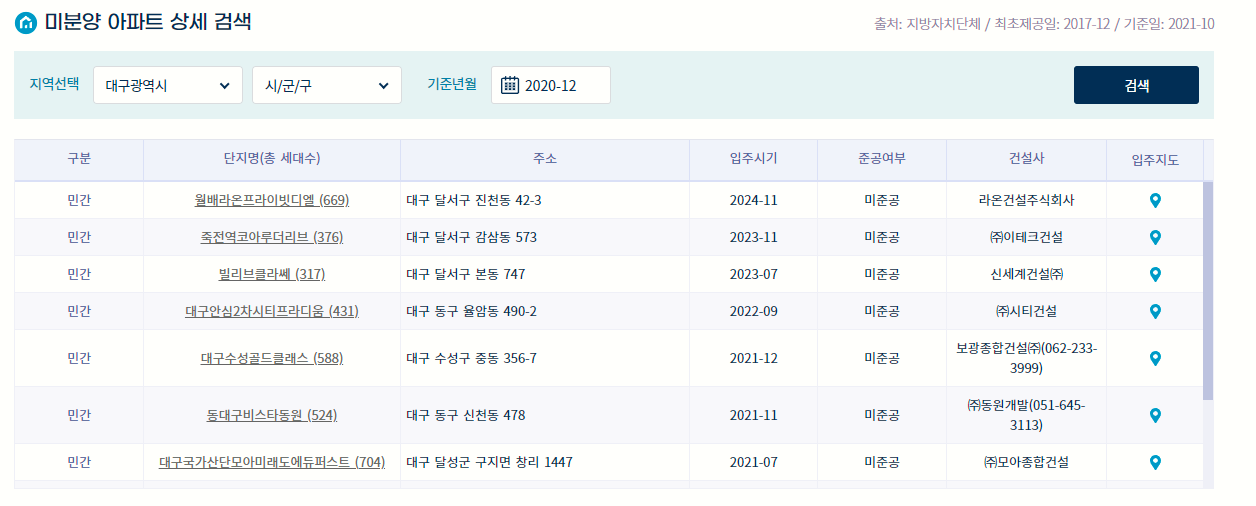Click address 대구 달서구 본동 747
Screen dimensions: 1256x506
466,274
